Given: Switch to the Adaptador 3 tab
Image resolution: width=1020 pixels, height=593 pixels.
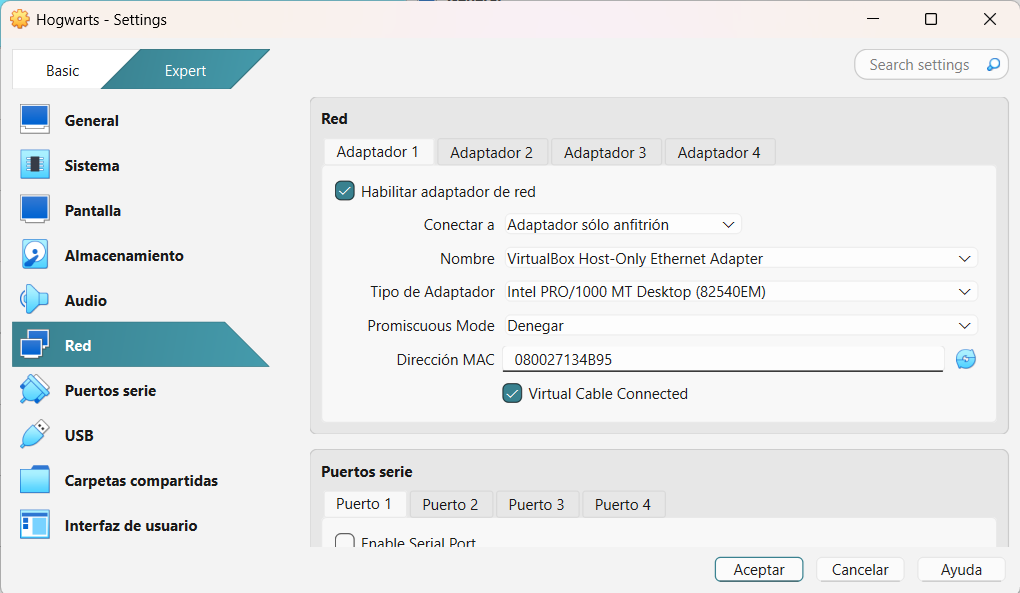Looking at the screenshot, I should [605, 151].
